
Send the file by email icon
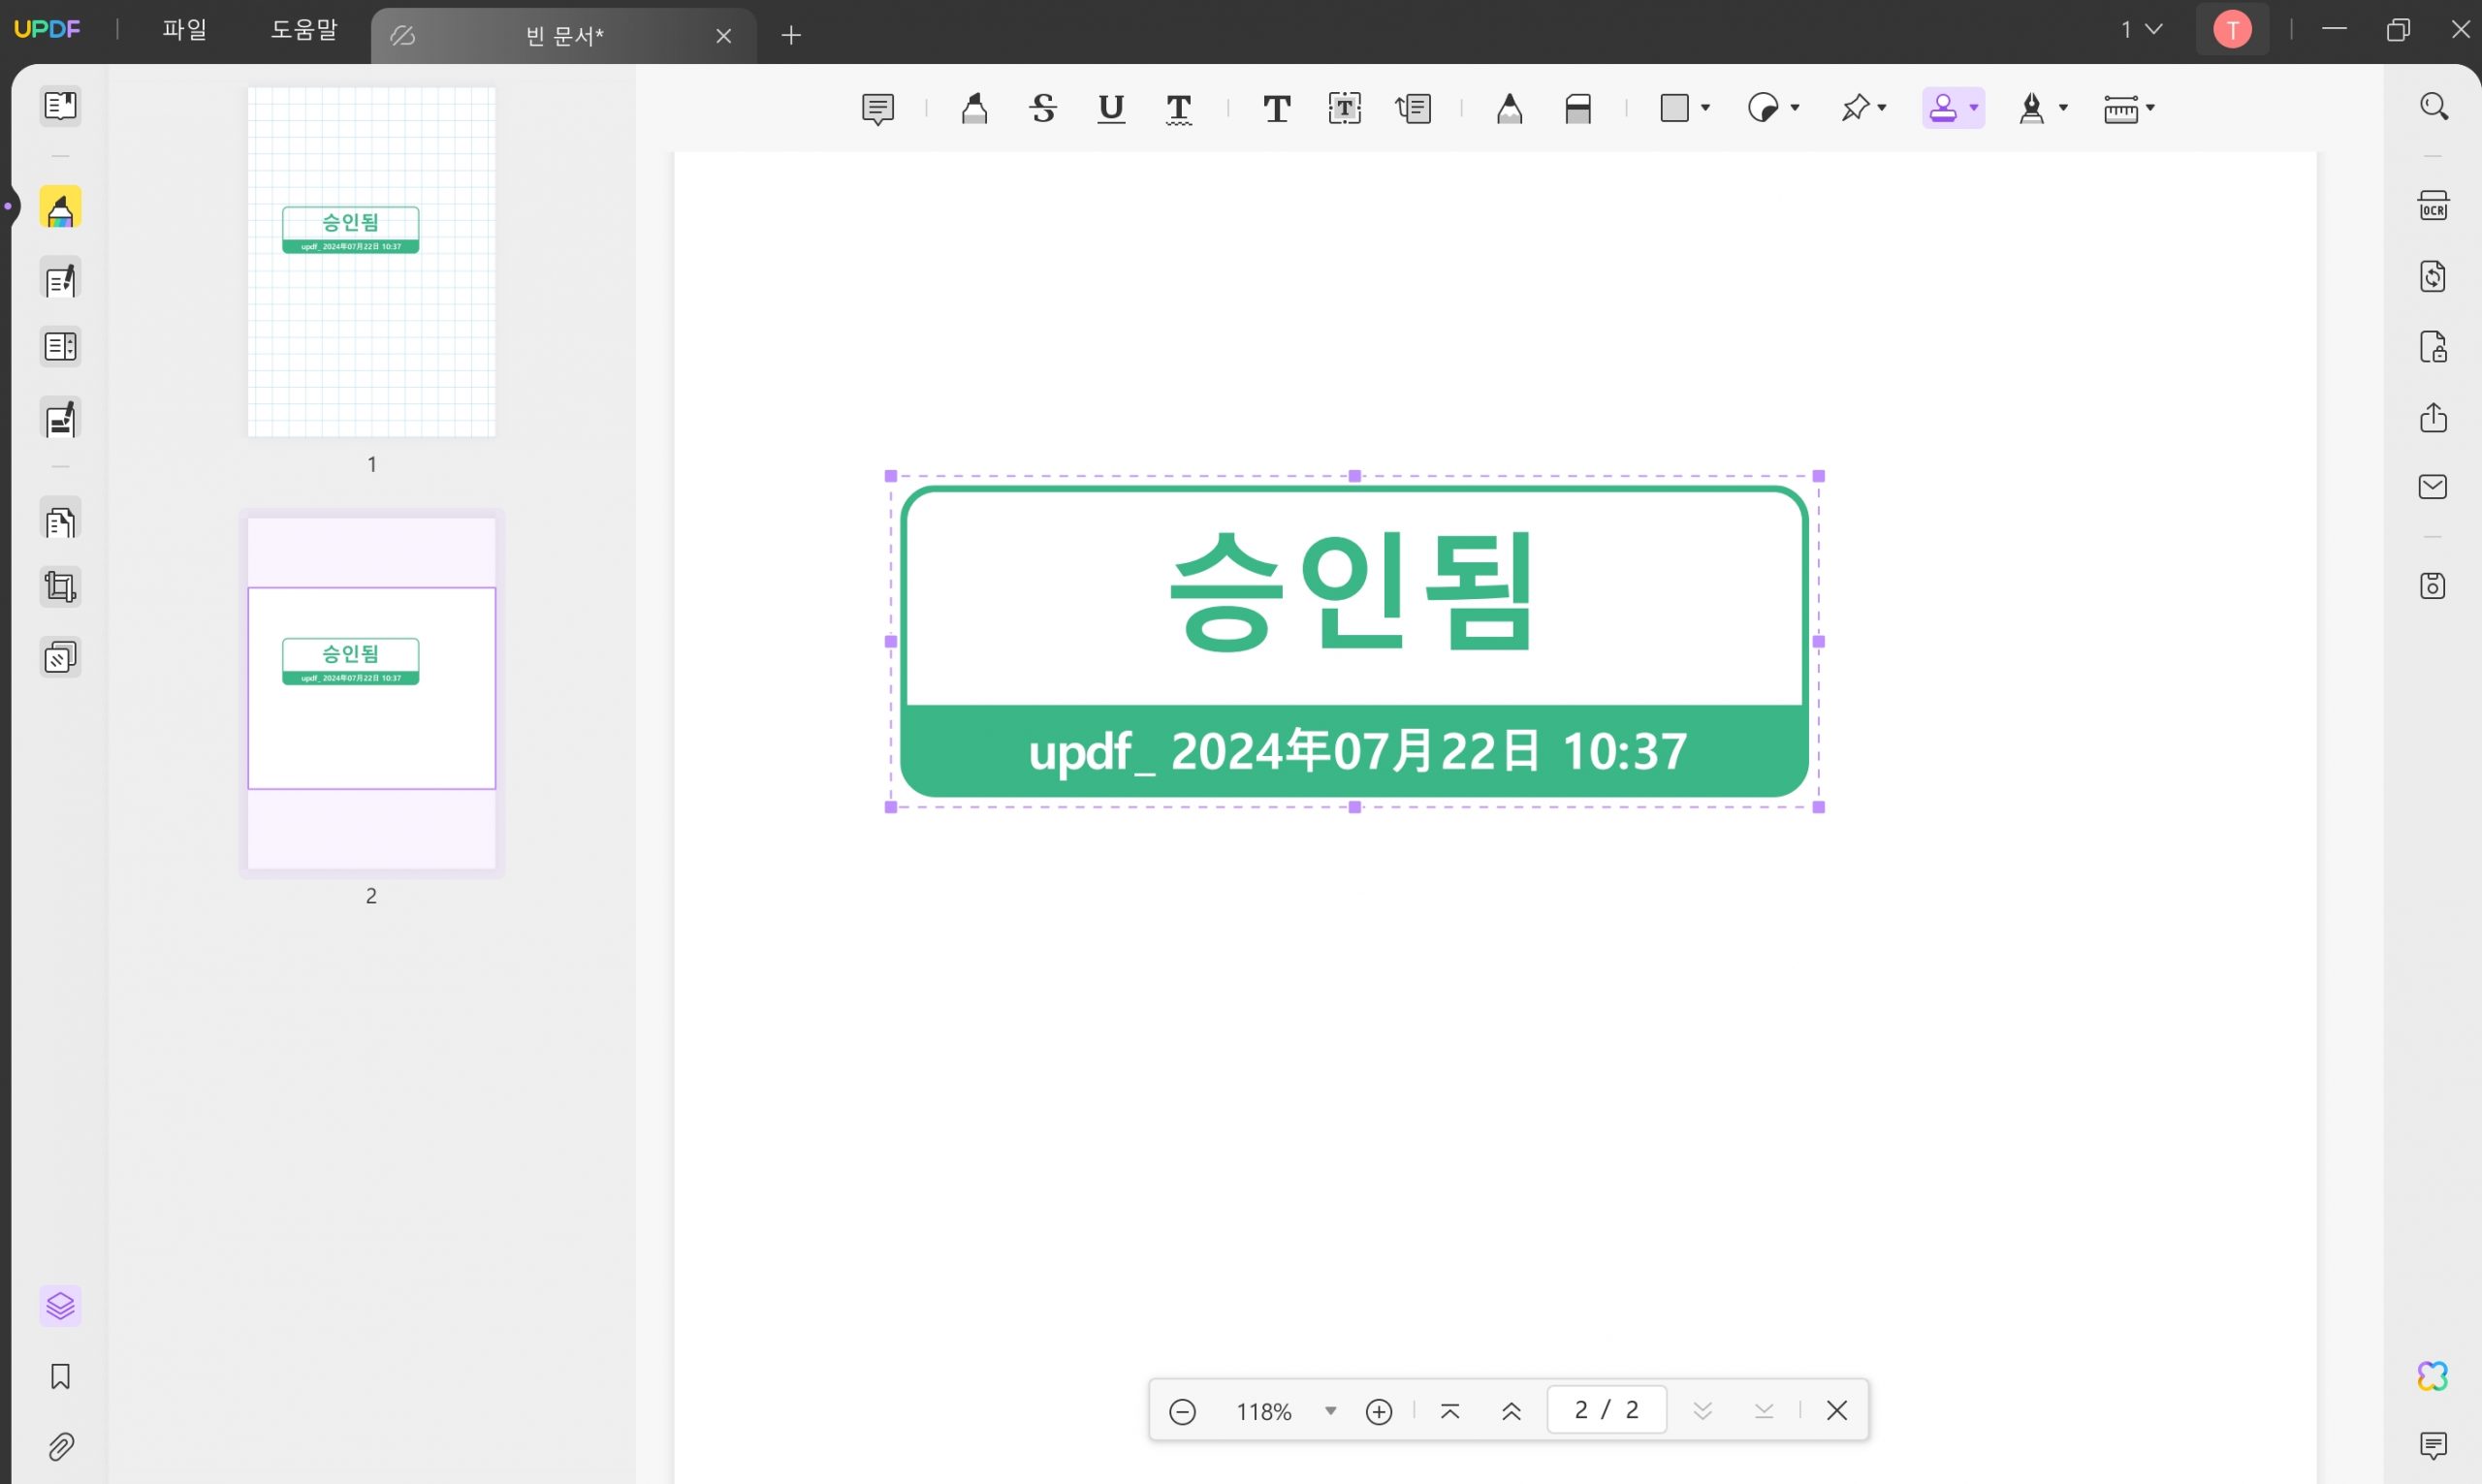coord(2433,487)
